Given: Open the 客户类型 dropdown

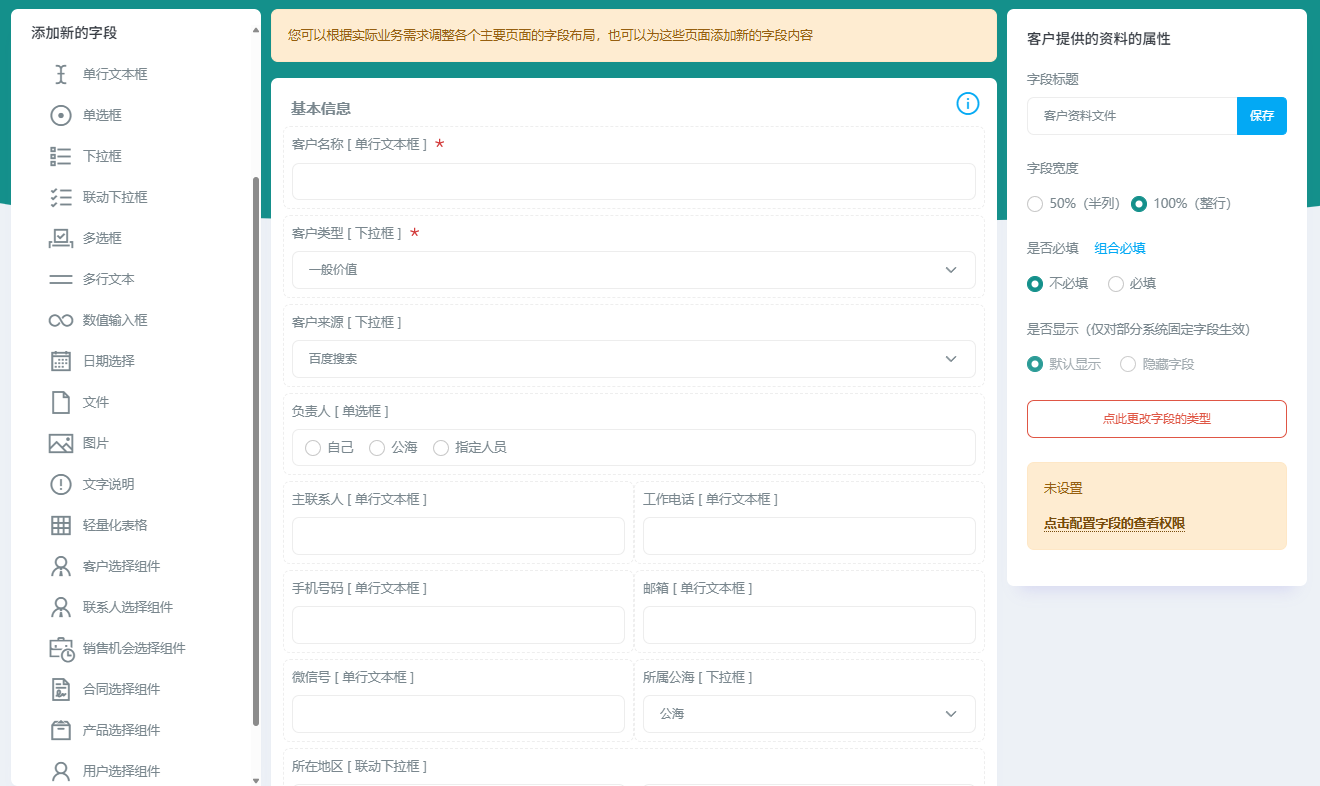Looking at the screenshot, I should point(634,270).
